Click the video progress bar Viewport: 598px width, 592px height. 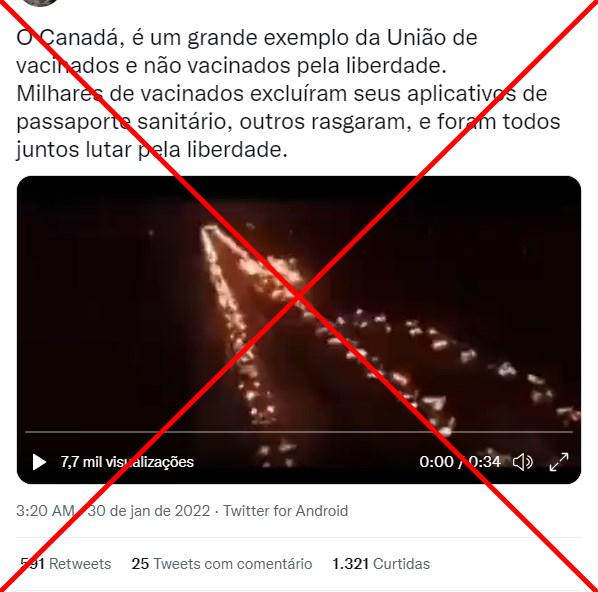(x=299, y=432)
